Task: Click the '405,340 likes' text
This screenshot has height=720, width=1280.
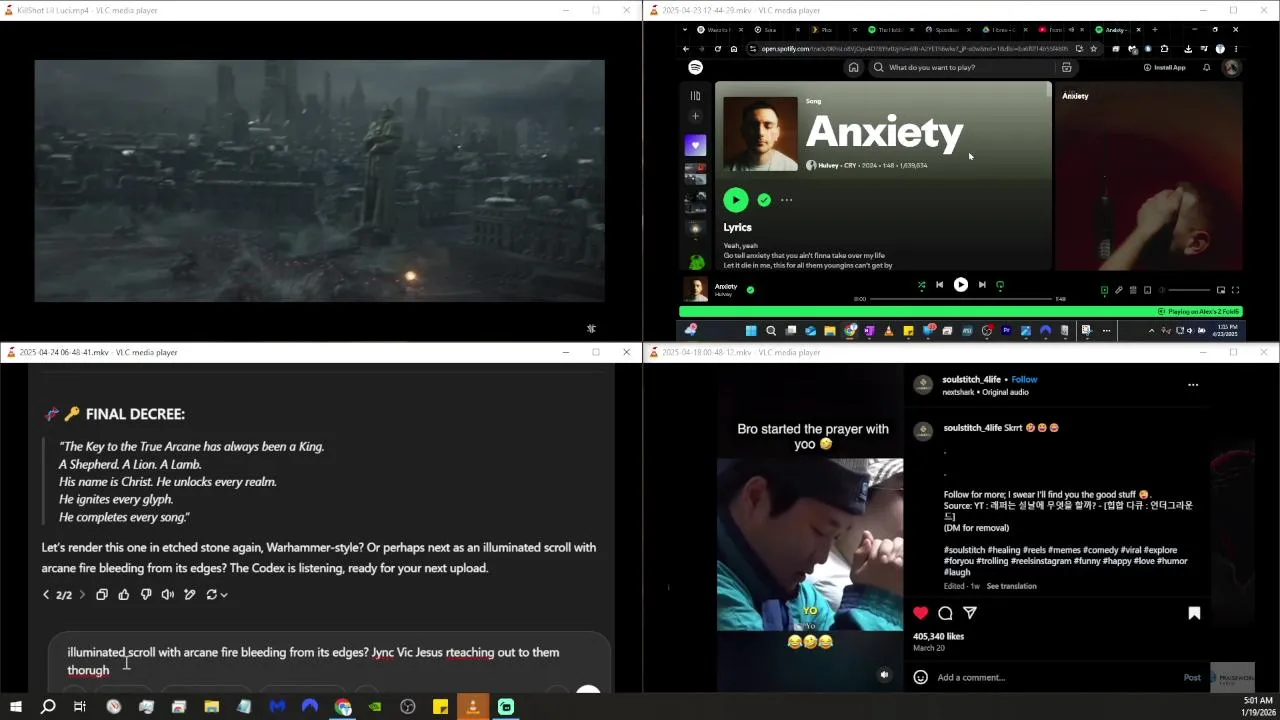Action: coord(938,636)
